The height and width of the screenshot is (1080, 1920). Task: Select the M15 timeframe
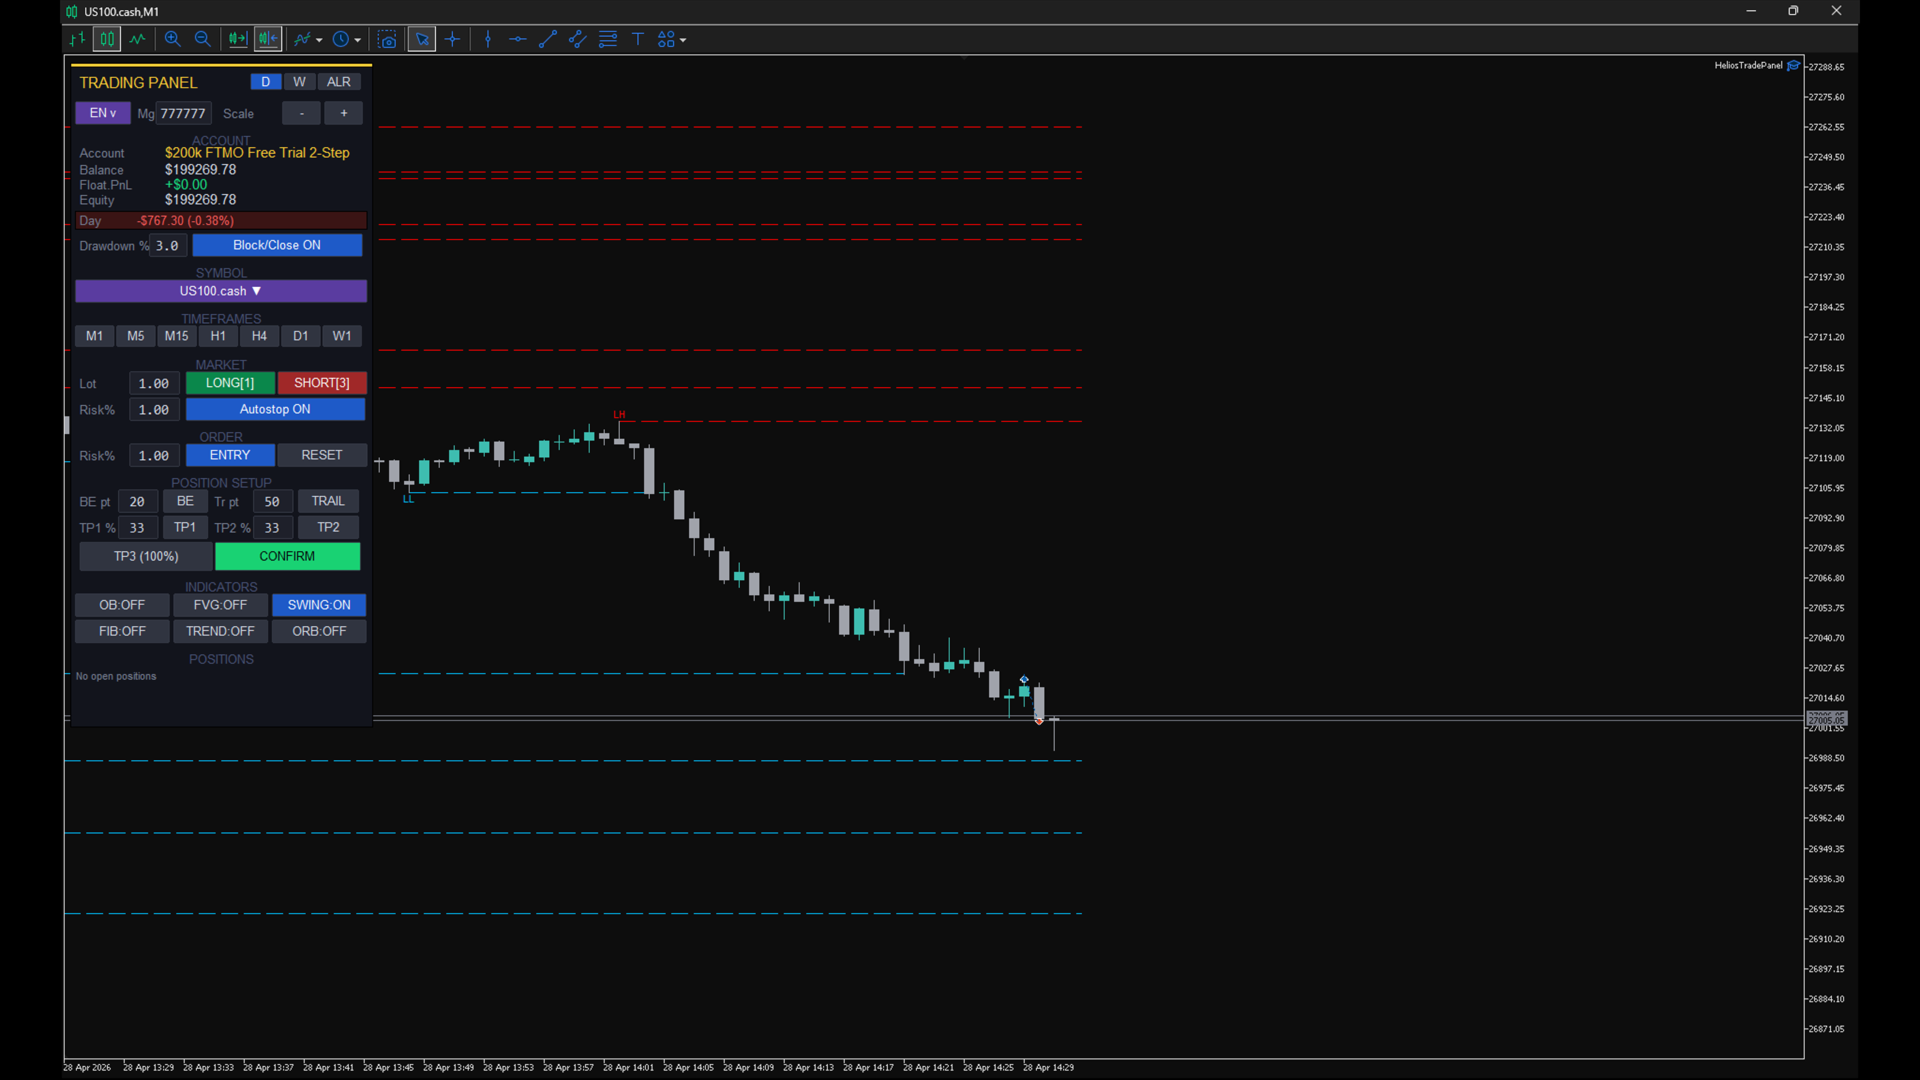pyautogui.click(x=176, y=336)
